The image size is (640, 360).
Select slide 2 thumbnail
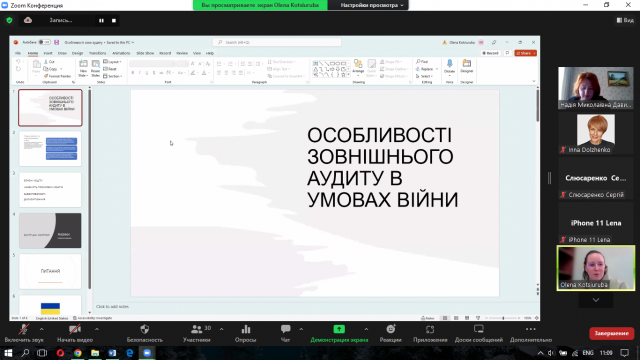[x=50, y=149]
